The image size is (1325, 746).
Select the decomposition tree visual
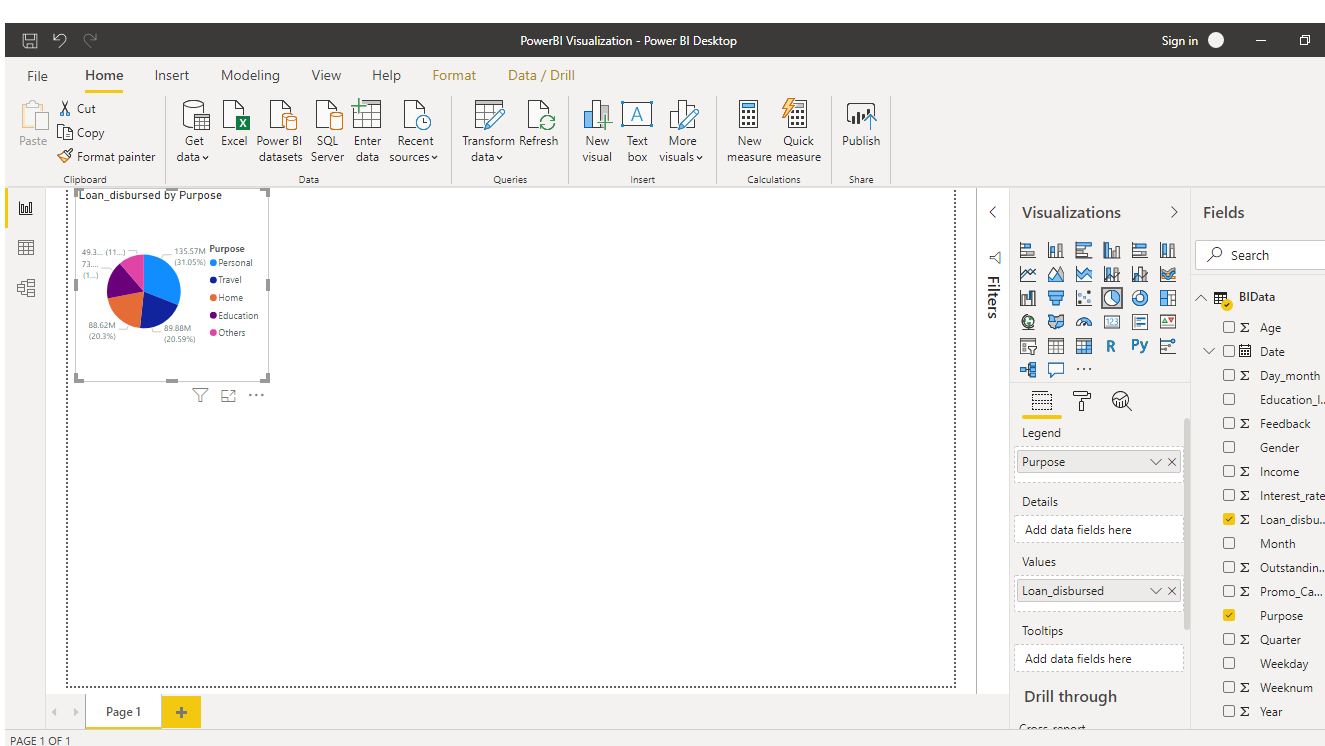pos(1028,370)
